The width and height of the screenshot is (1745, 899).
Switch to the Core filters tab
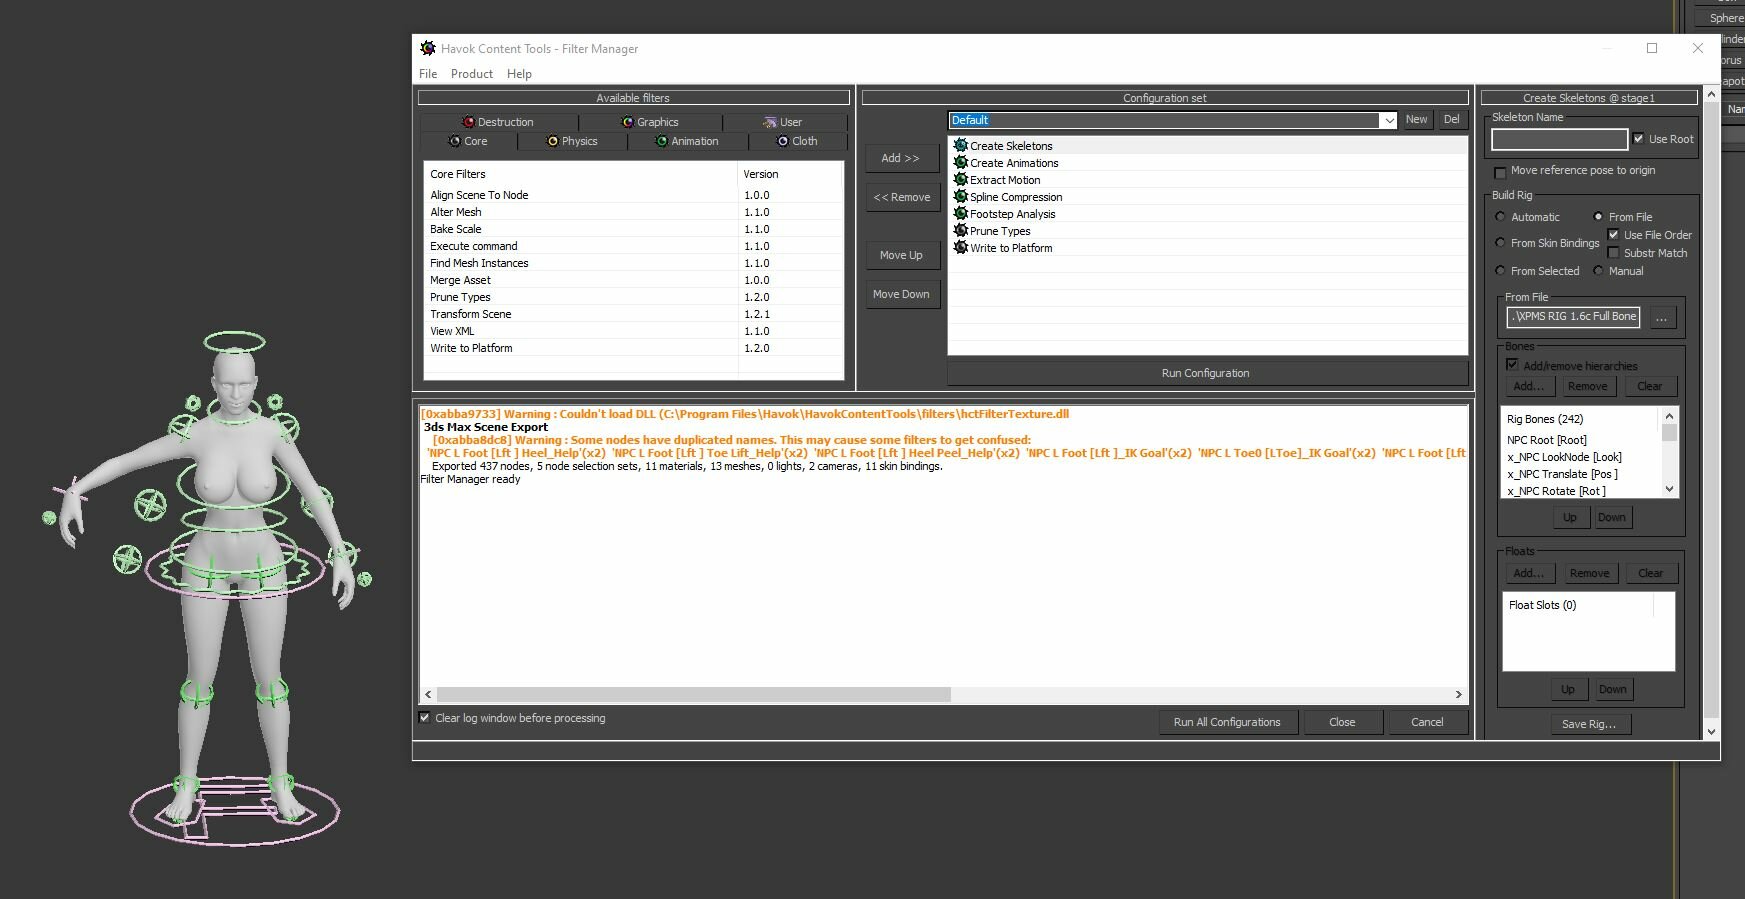coord(468,141)
